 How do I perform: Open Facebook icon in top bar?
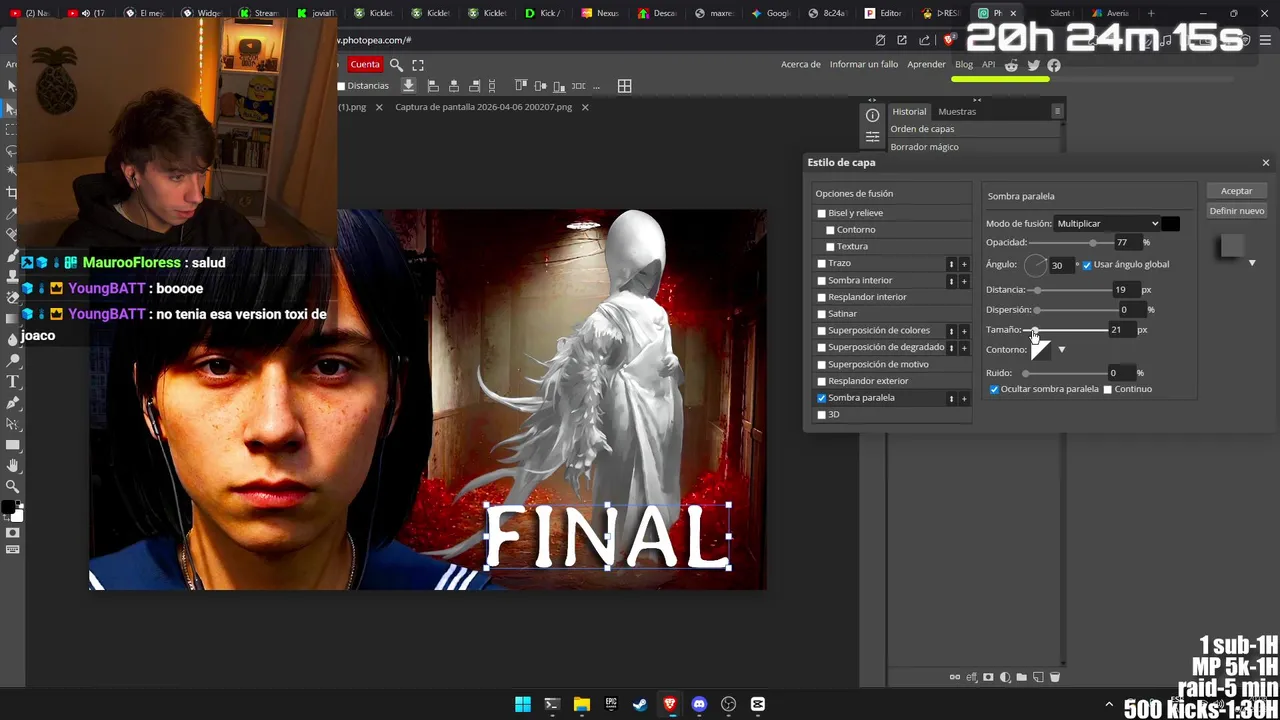coord(1054,65)
